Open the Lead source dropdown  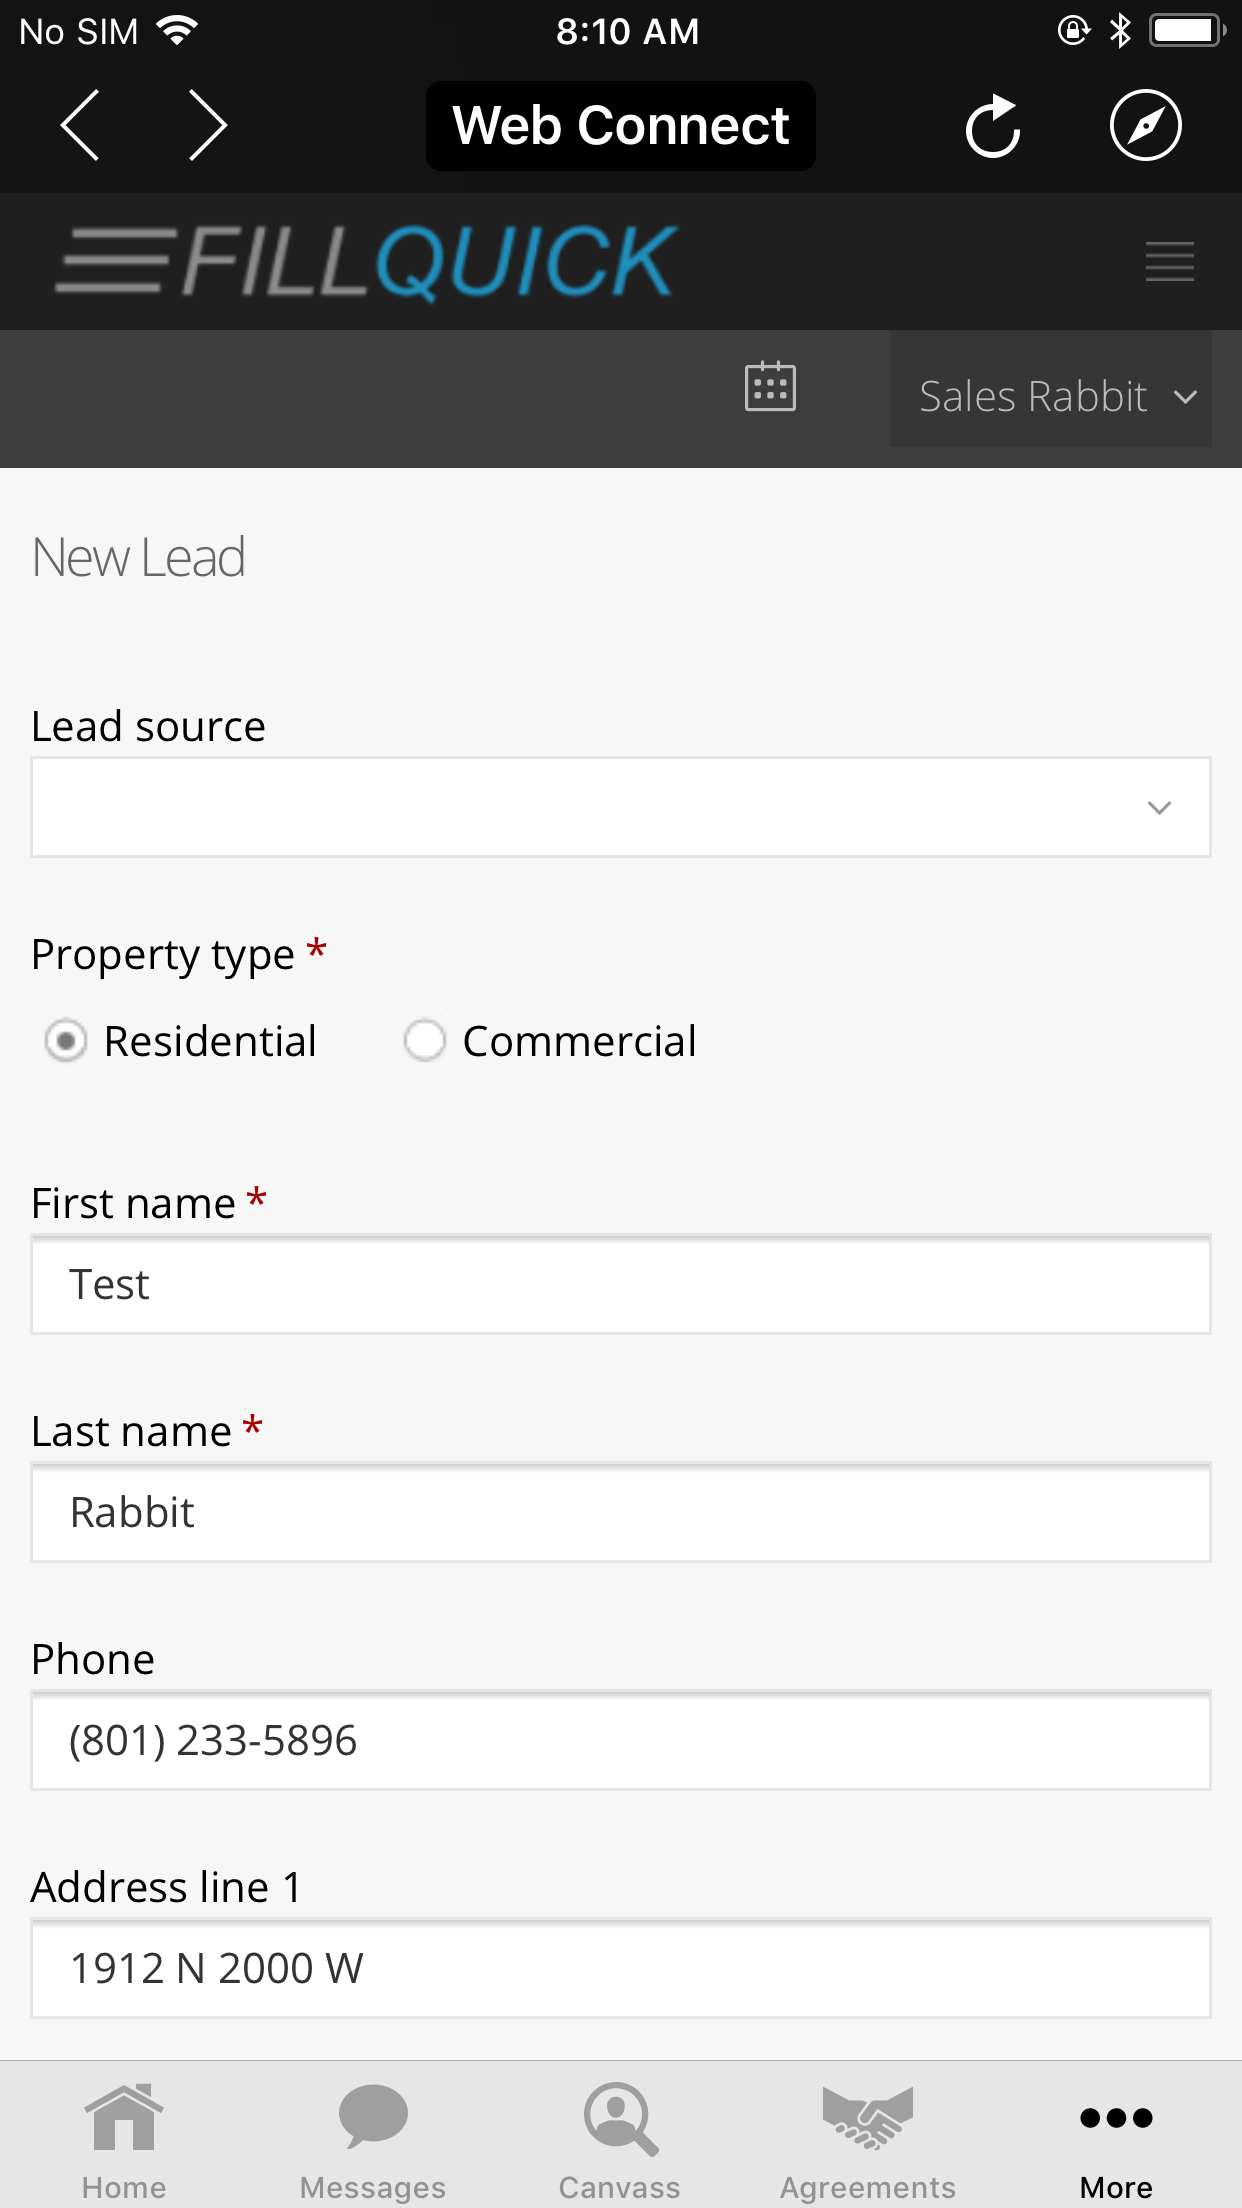pyautogui.click(x=621, y=807)
